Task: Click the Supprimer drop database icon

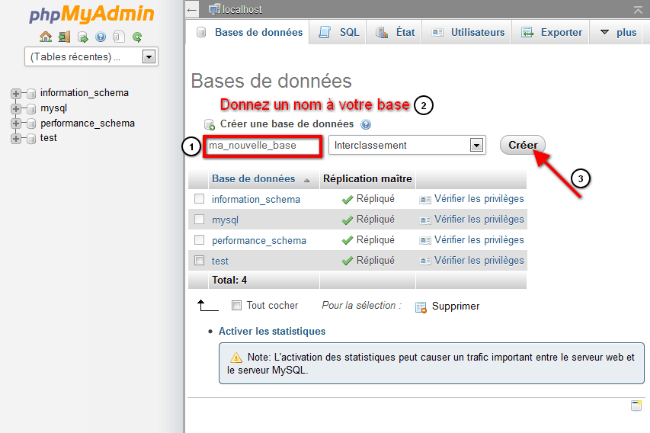Action: tap(421, 307)
